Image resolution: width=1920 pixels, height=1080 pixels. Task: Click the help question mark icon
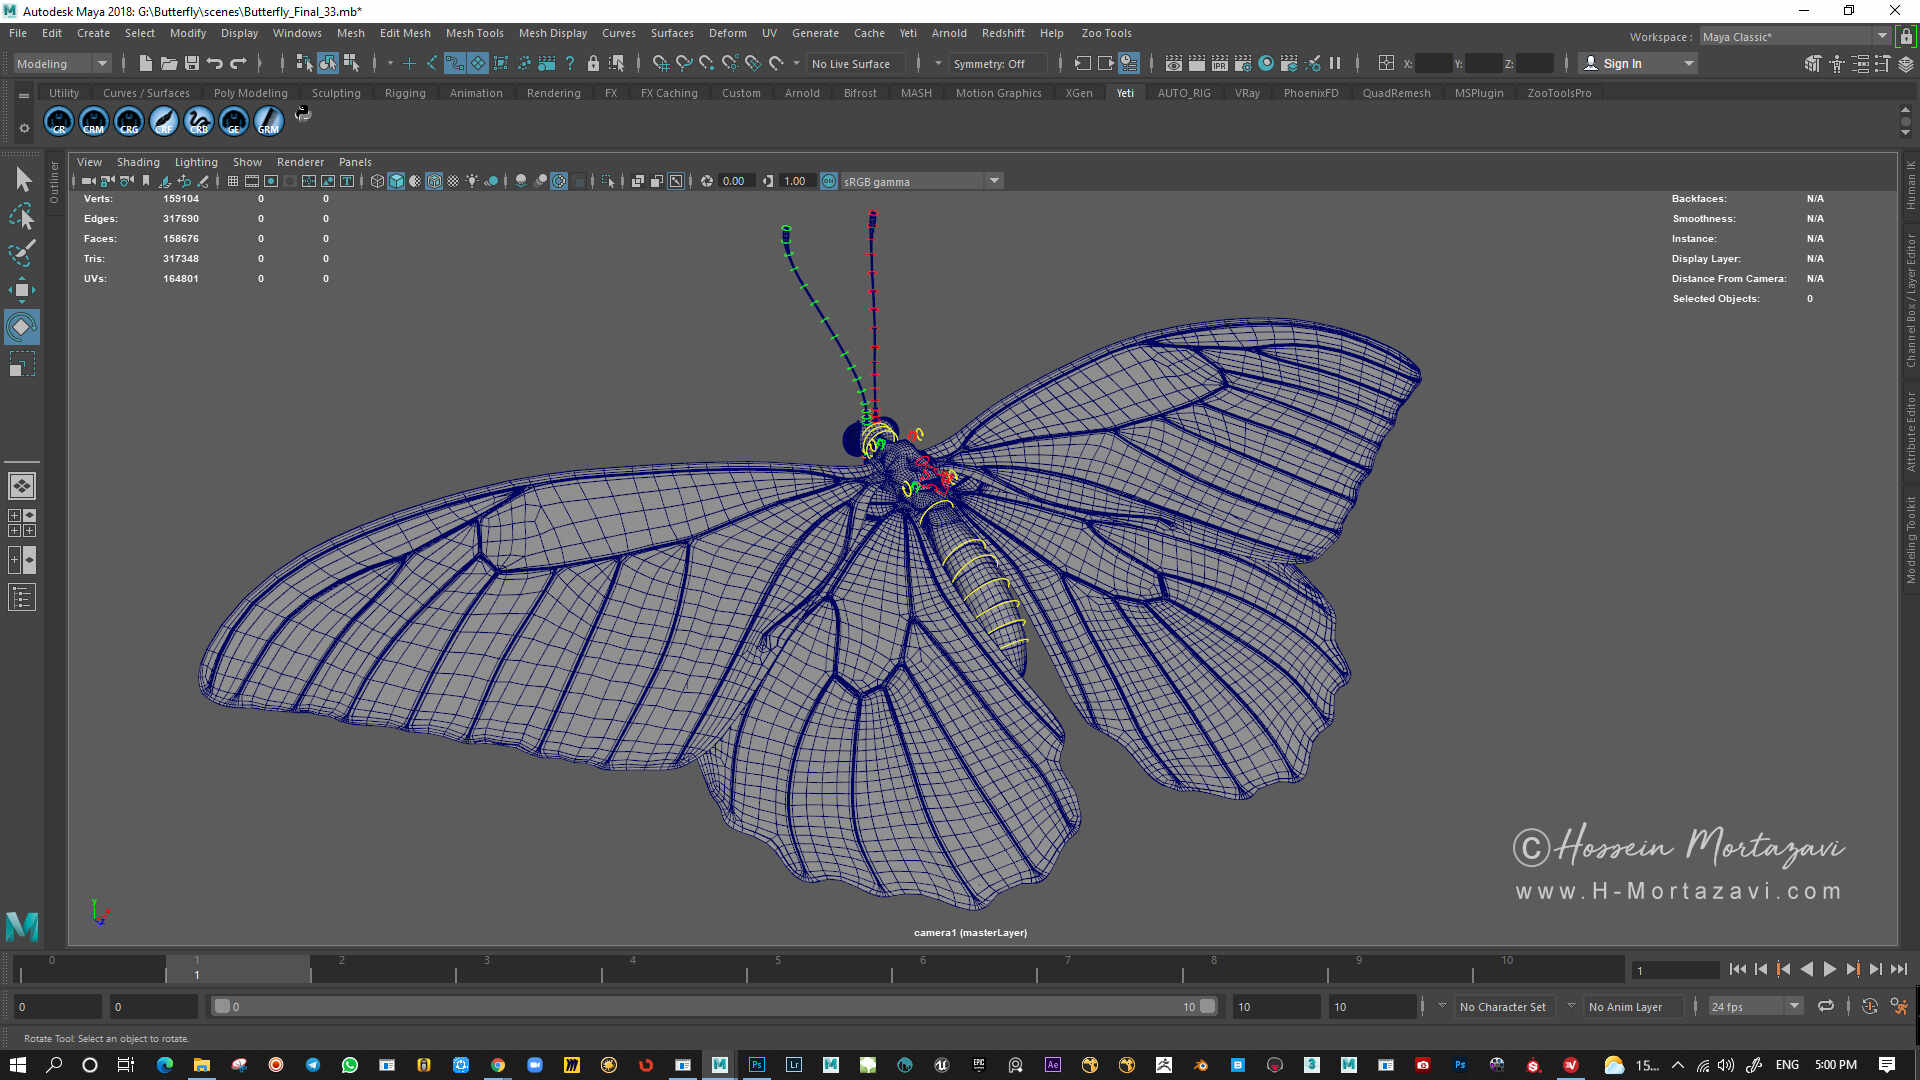pos(570,63)
